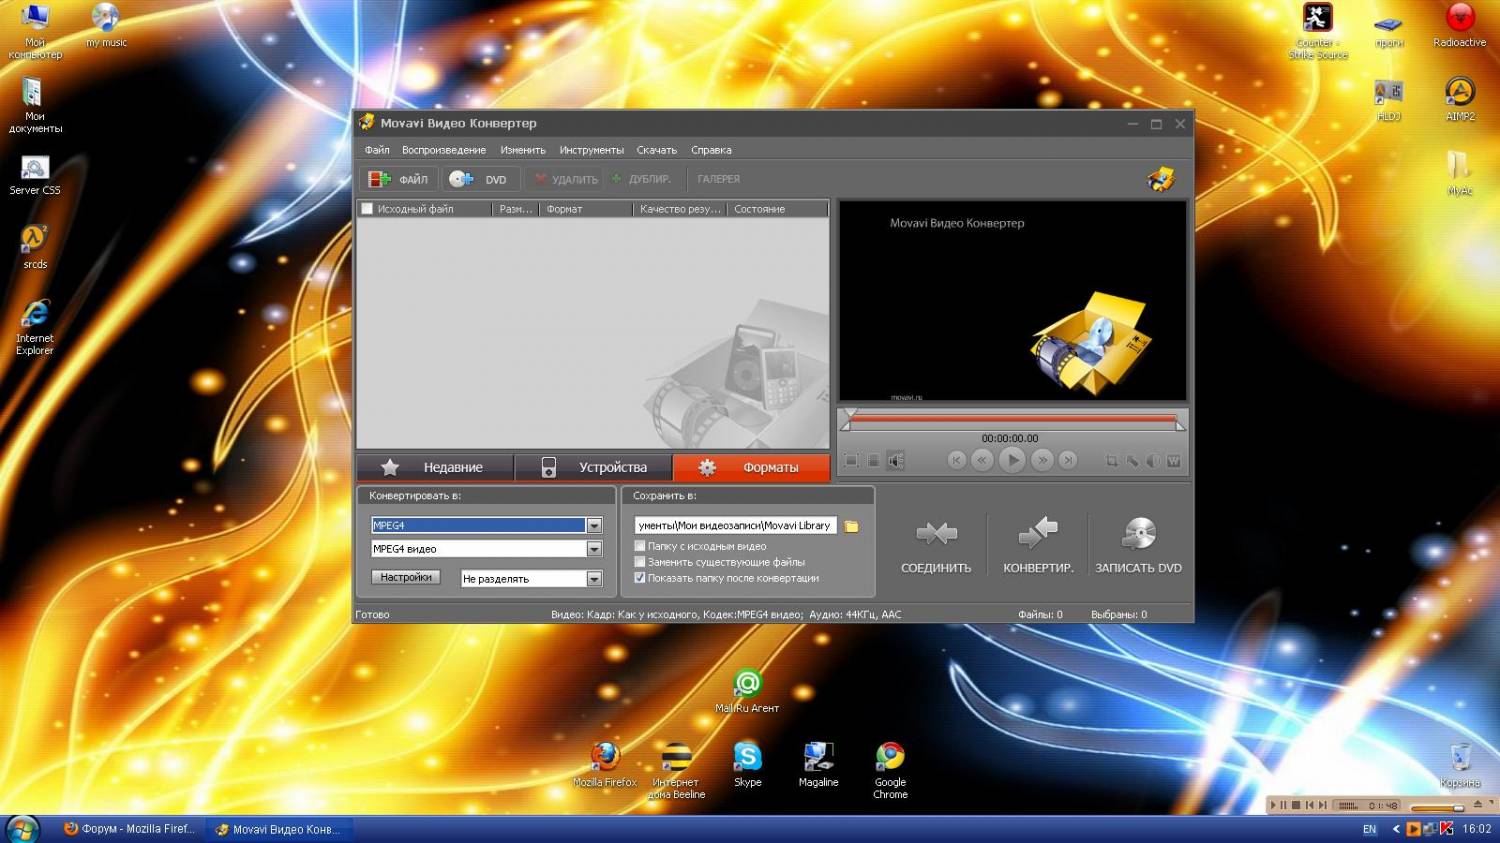Select the crop tool icon under the preview

pos(1111,461)
